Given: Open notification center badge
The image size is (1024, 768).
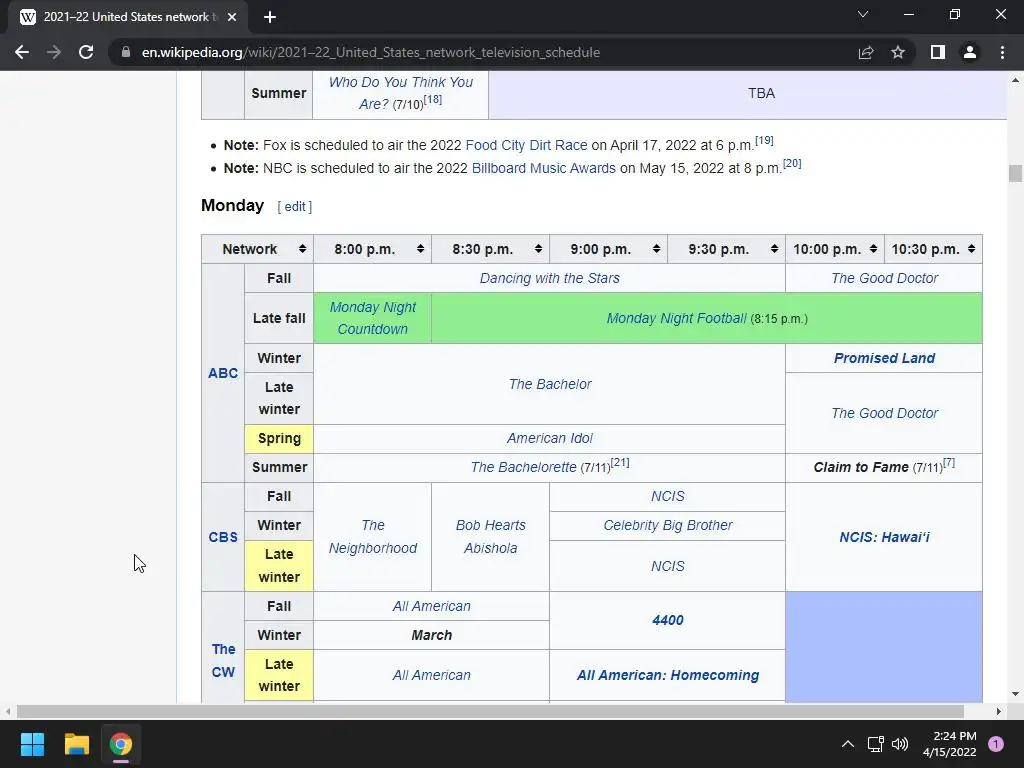Looking at the screenshot, I should [996, 744].
